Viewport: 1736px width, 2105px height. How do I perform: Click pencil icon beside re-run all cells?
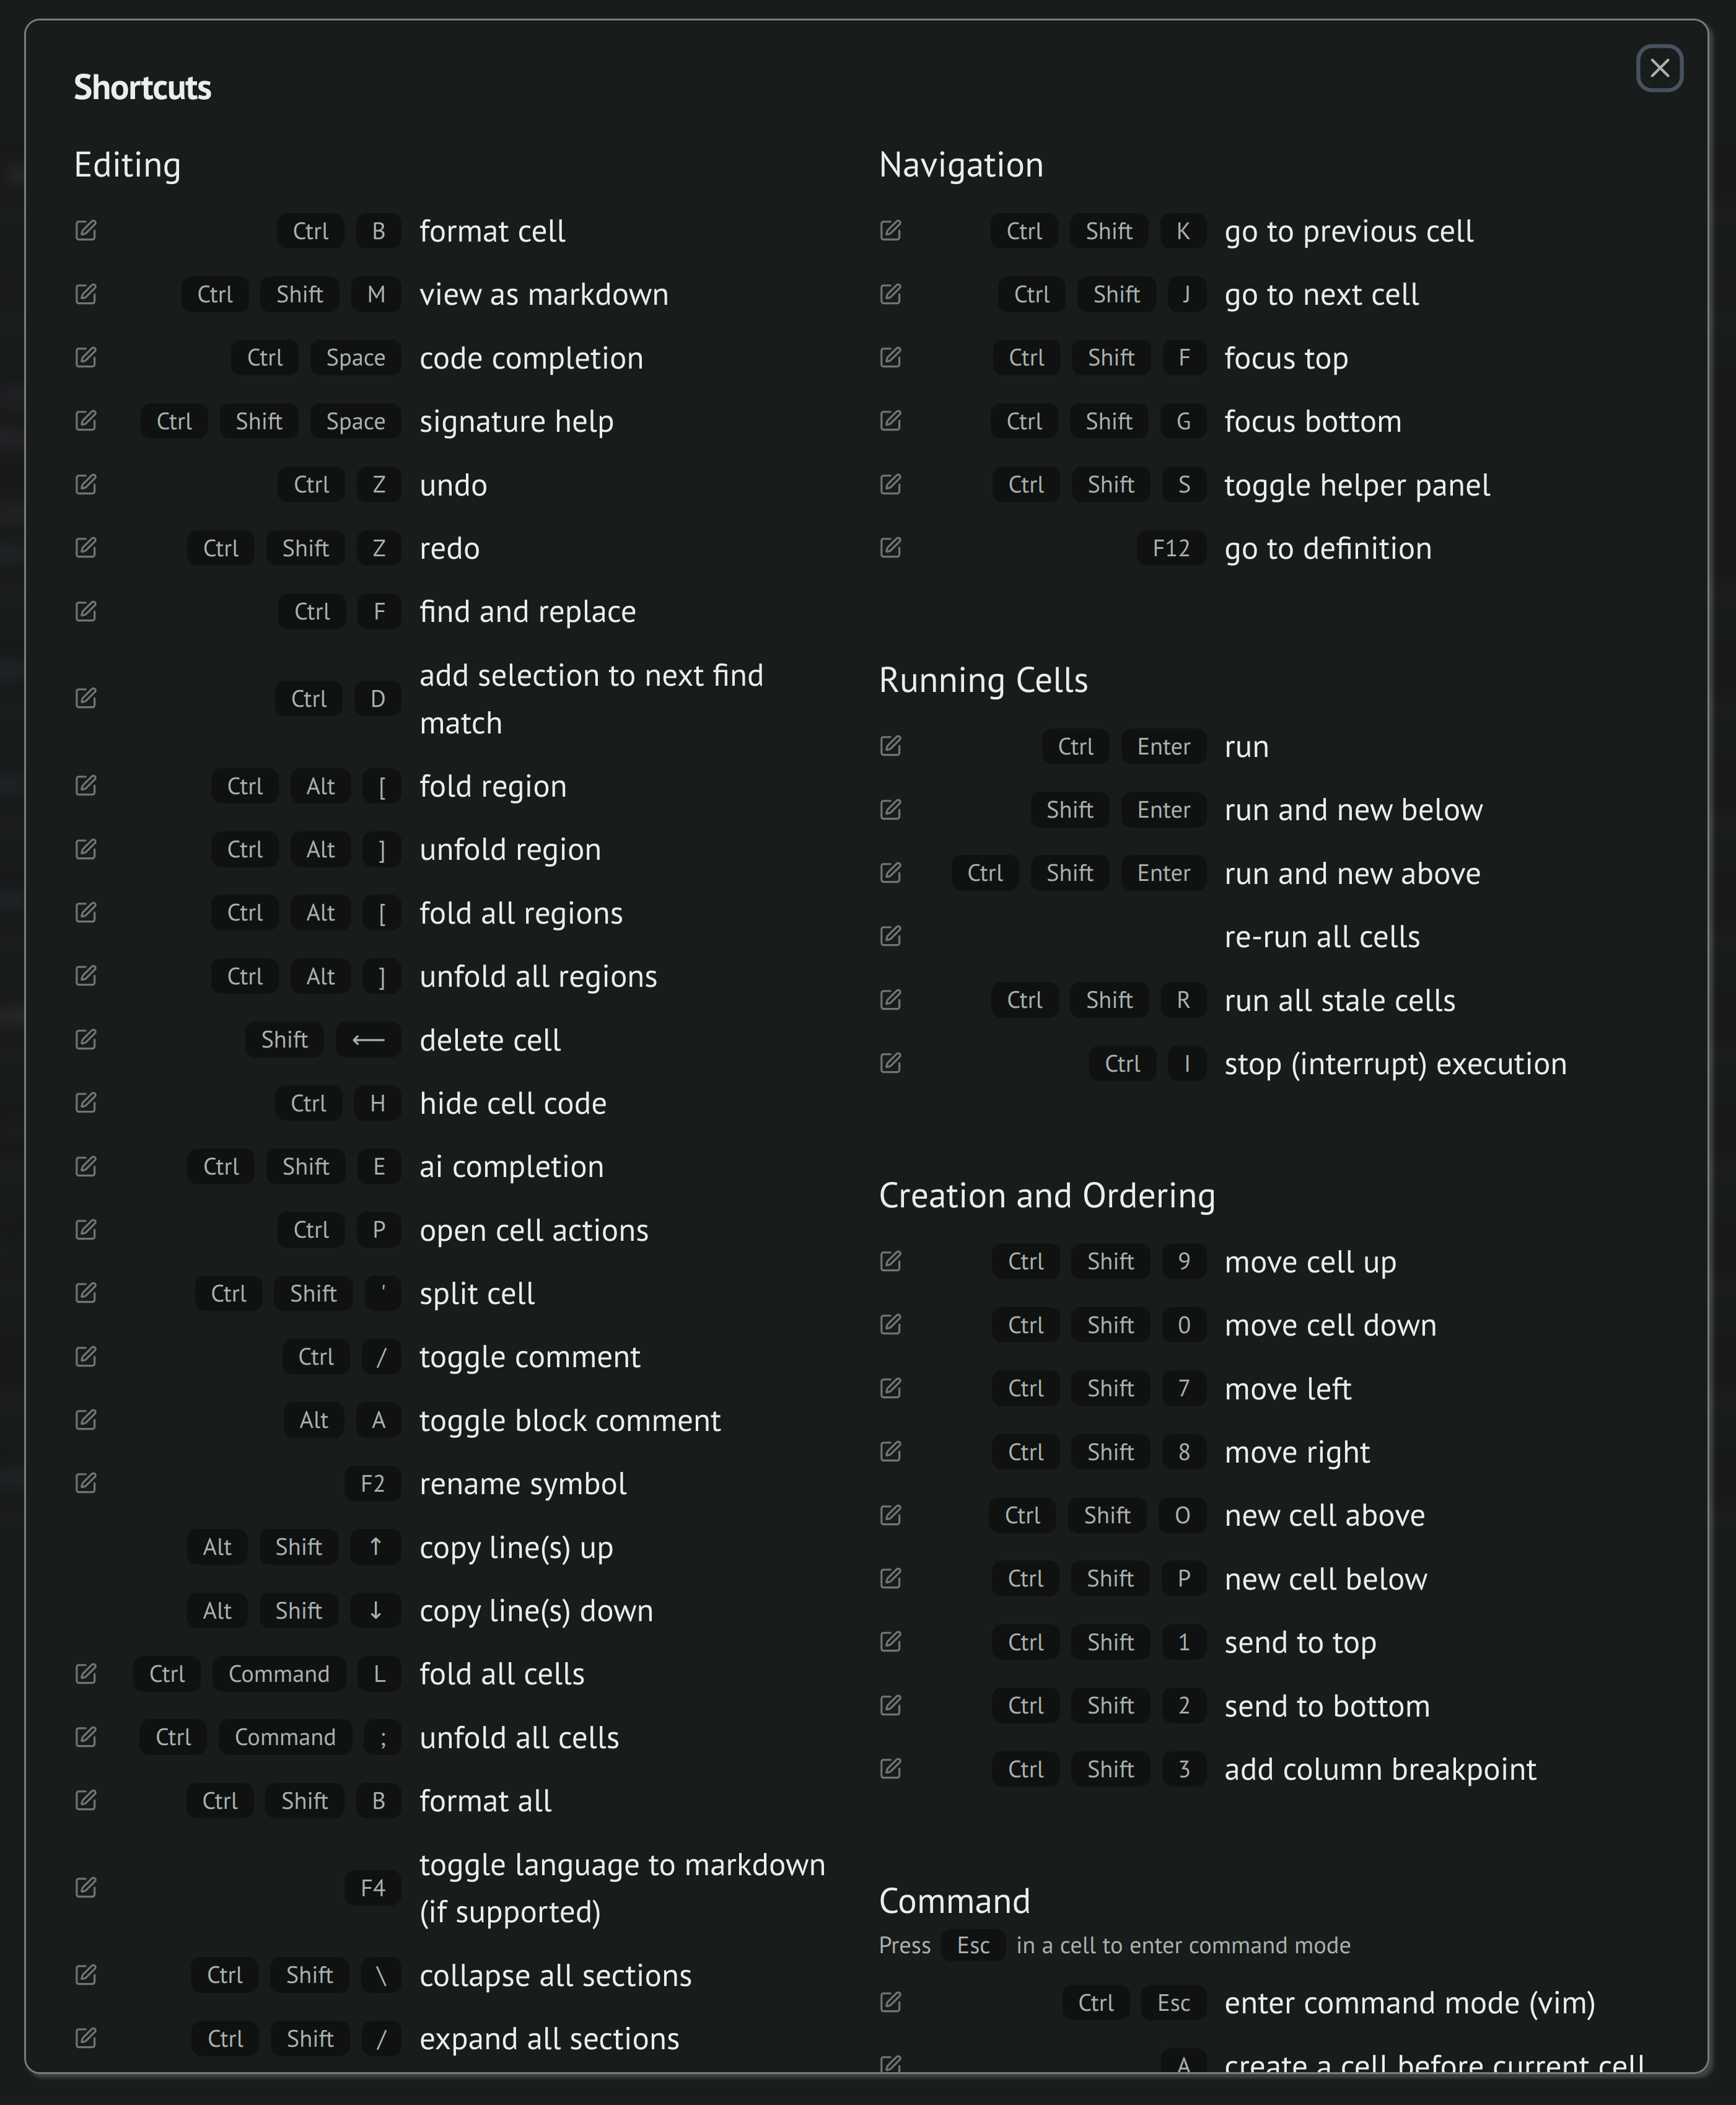point(891,936)
